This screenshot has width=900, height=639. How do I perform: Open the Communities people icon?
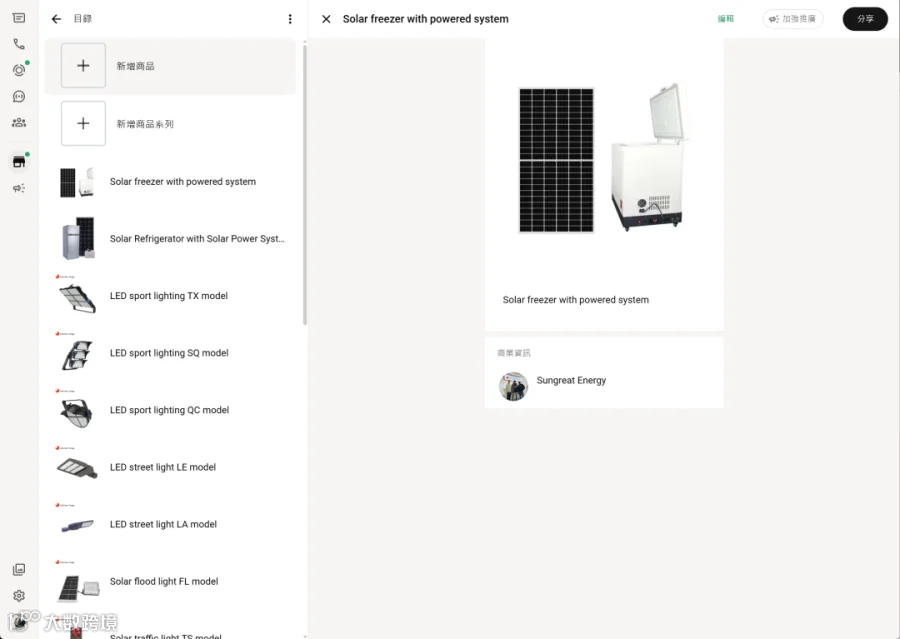point(19,122)
